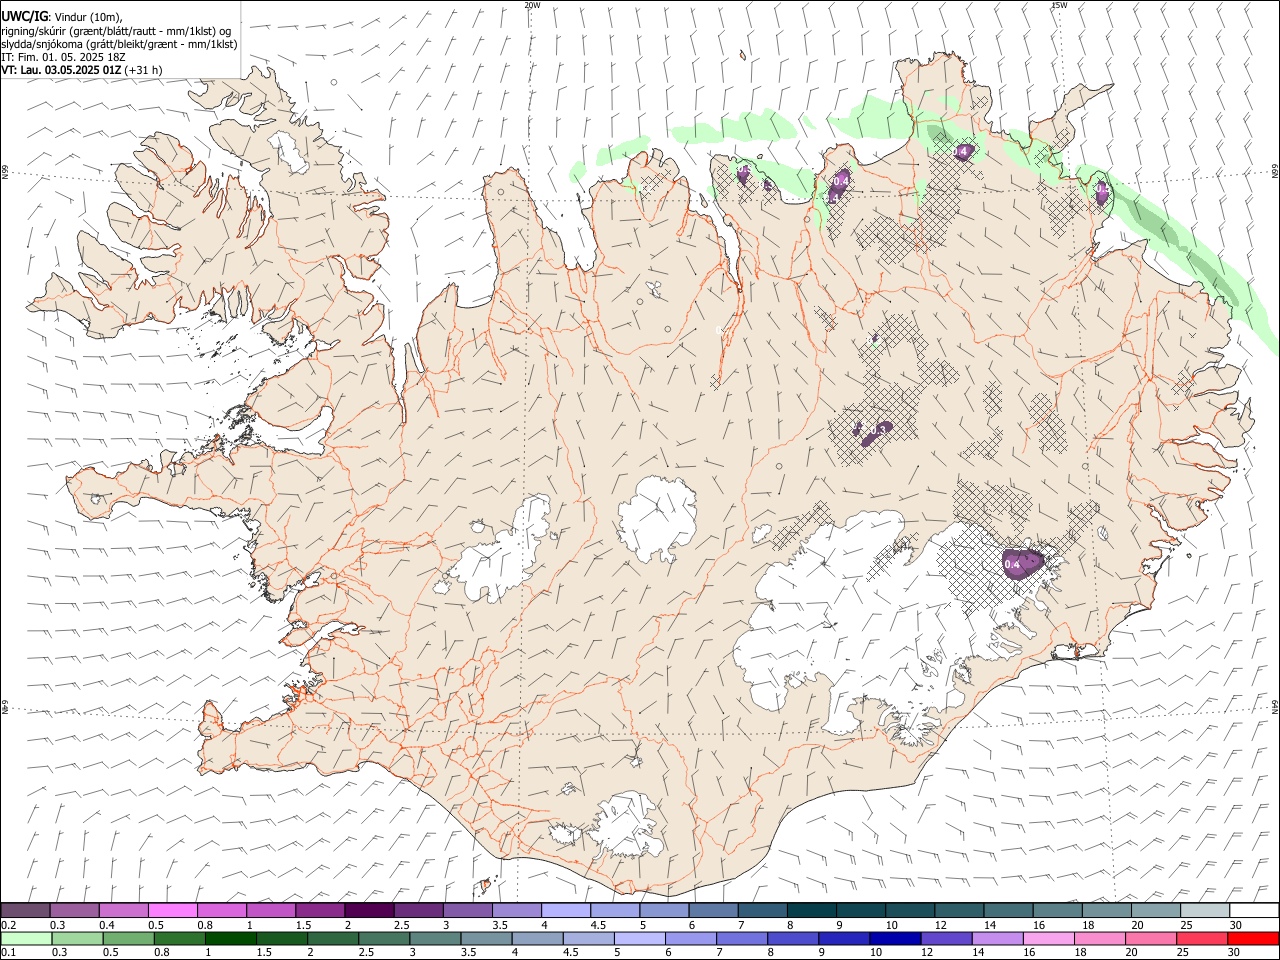
Task: Click the 0.2 swatch in the purple snowfall legend
Action: 25,911
